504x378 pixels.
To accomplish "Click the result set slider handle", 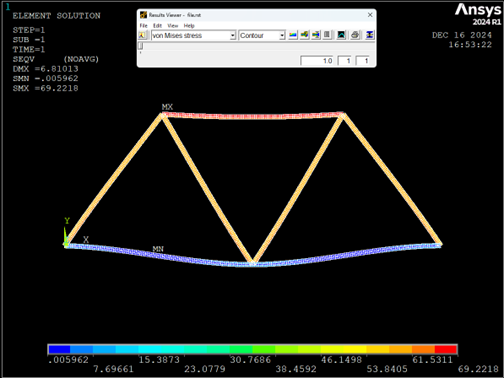I will point(141,46).
